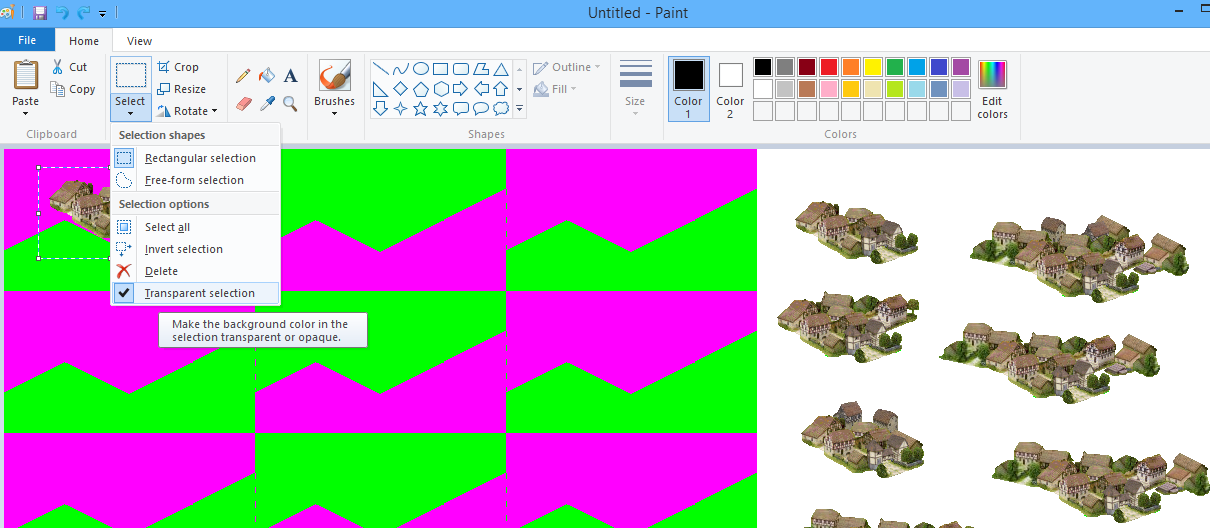This screenshot has width=1210, height=528.
Task: Pick the Five-point star shape
Action: click(421, 108)
